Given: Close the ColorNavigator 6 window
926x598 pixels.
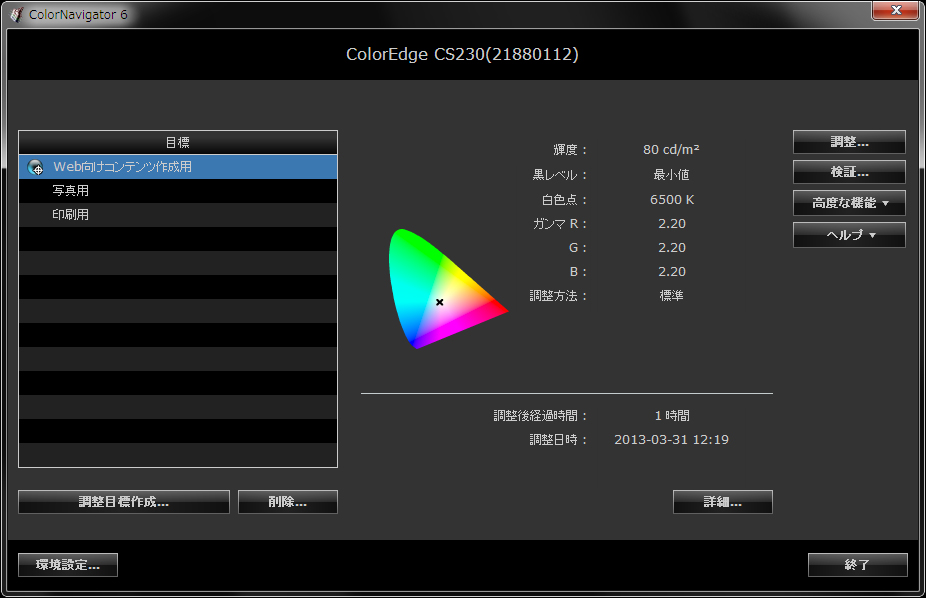Looking at the screenshot, I should tap(896, 10).
